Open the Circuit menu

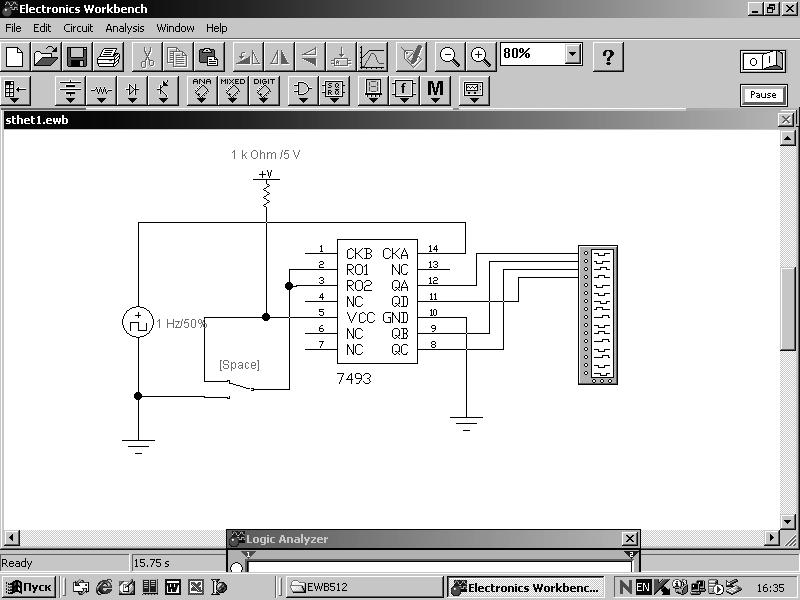[x=78, y=28]
